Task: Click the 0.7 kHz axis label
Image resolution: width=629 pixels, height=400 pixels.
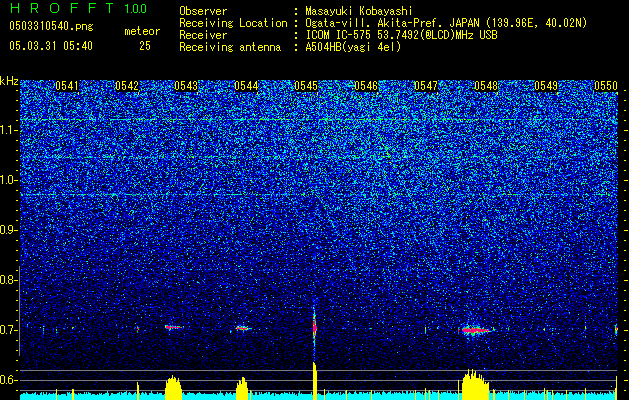Action: (x=8, y=330)
